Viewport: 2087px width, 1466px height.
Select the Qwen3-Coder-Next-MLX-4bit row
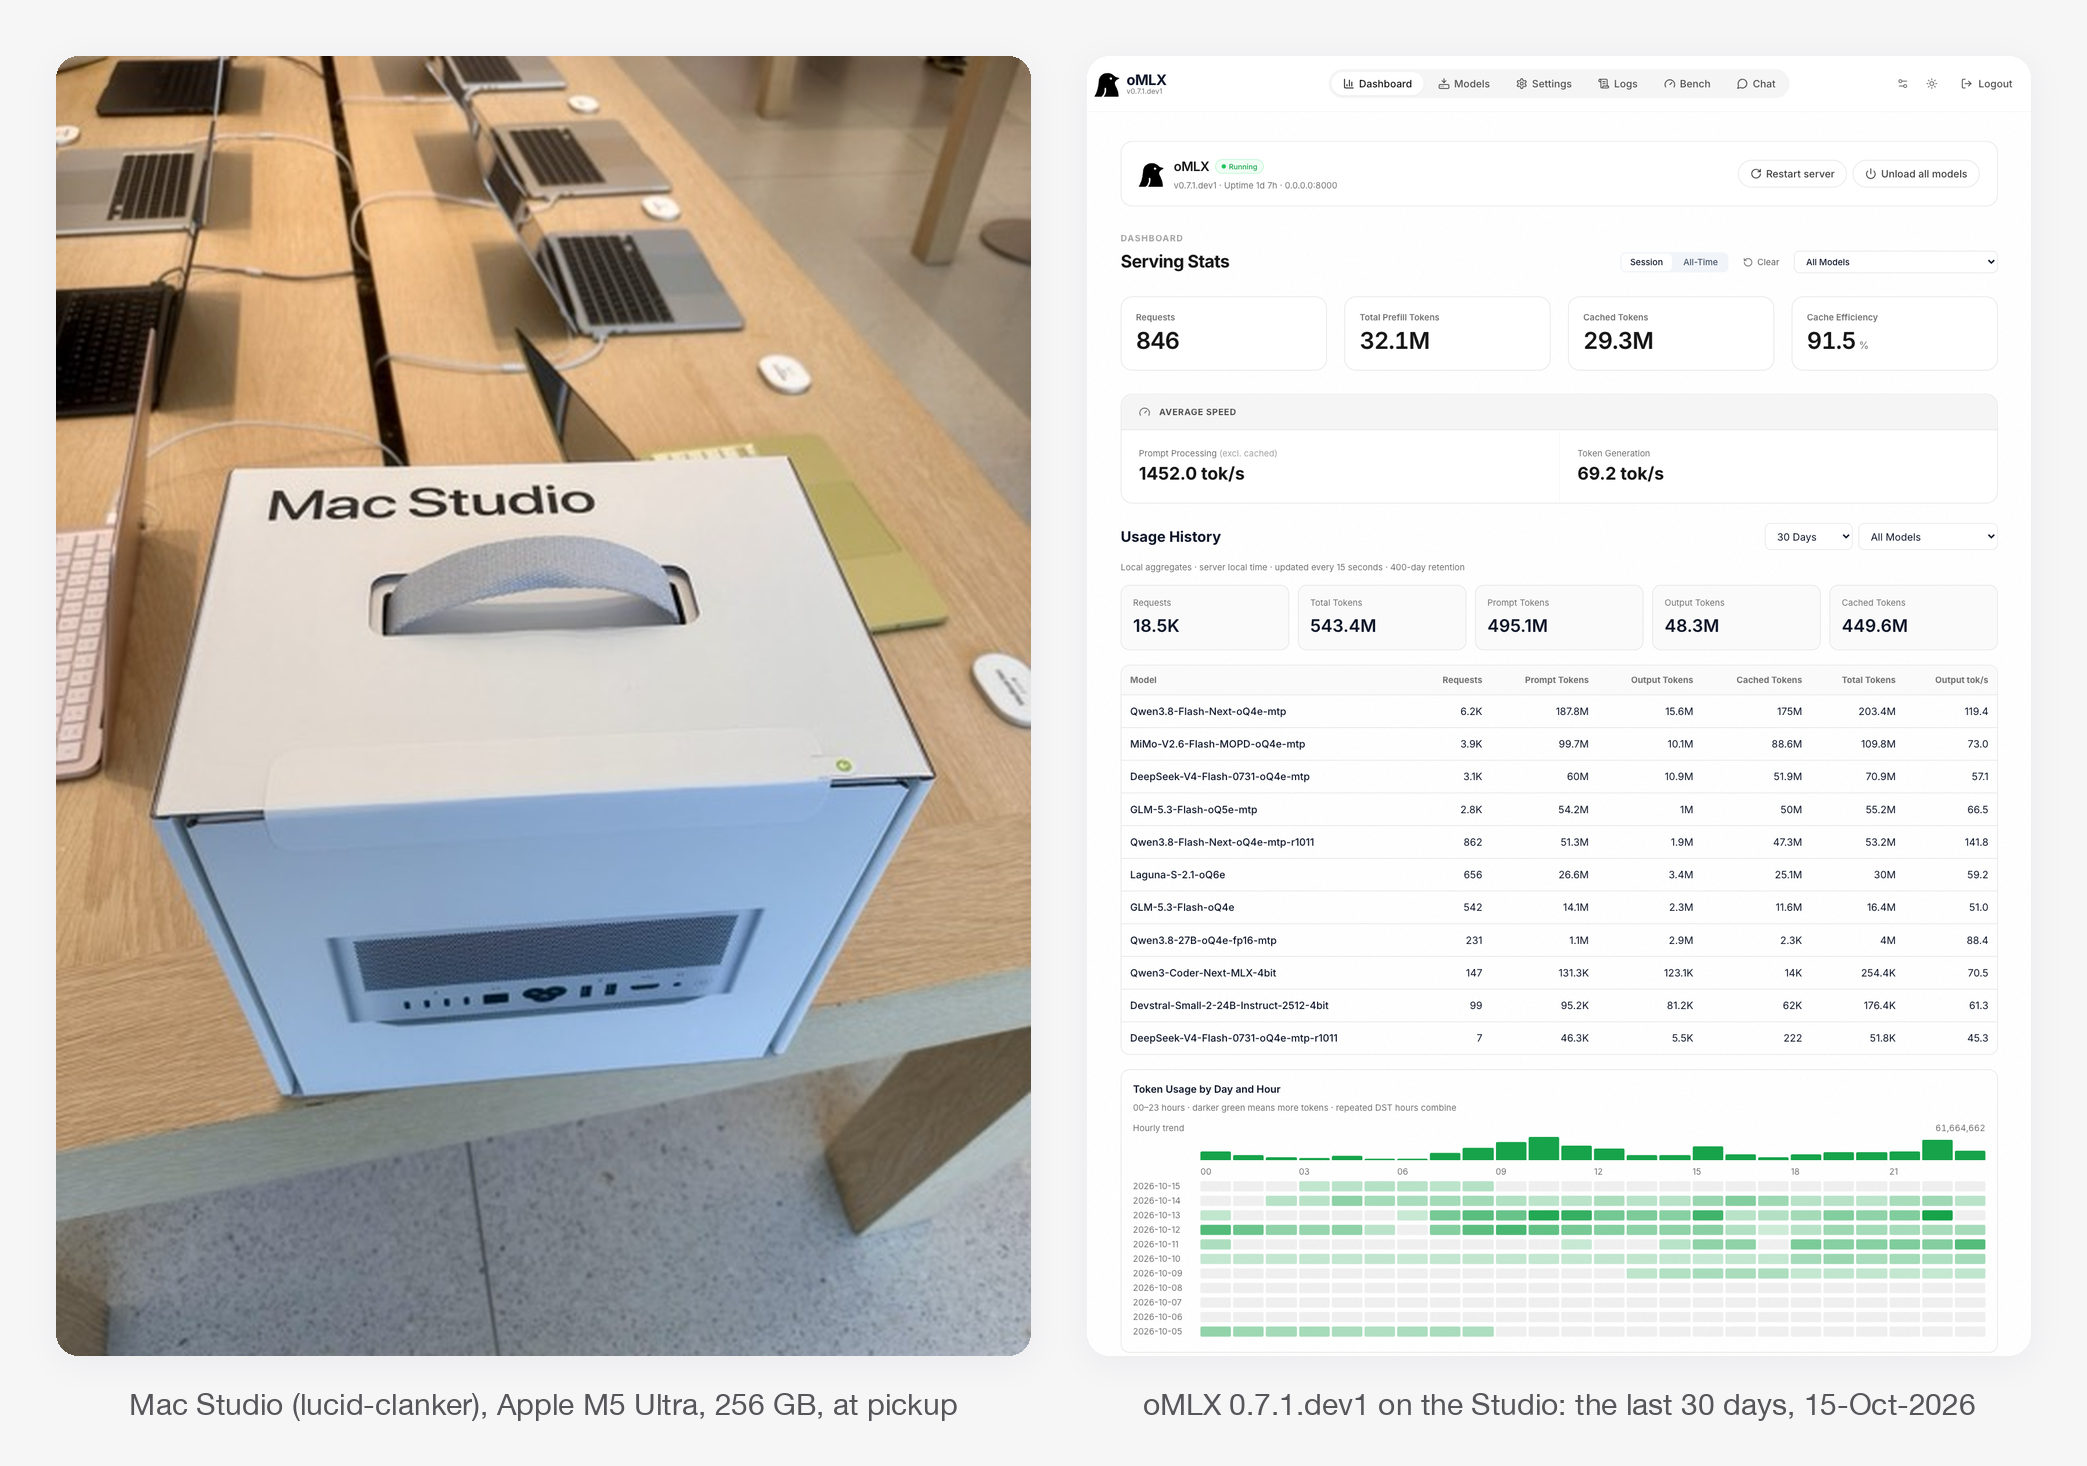pos(1559,973)
